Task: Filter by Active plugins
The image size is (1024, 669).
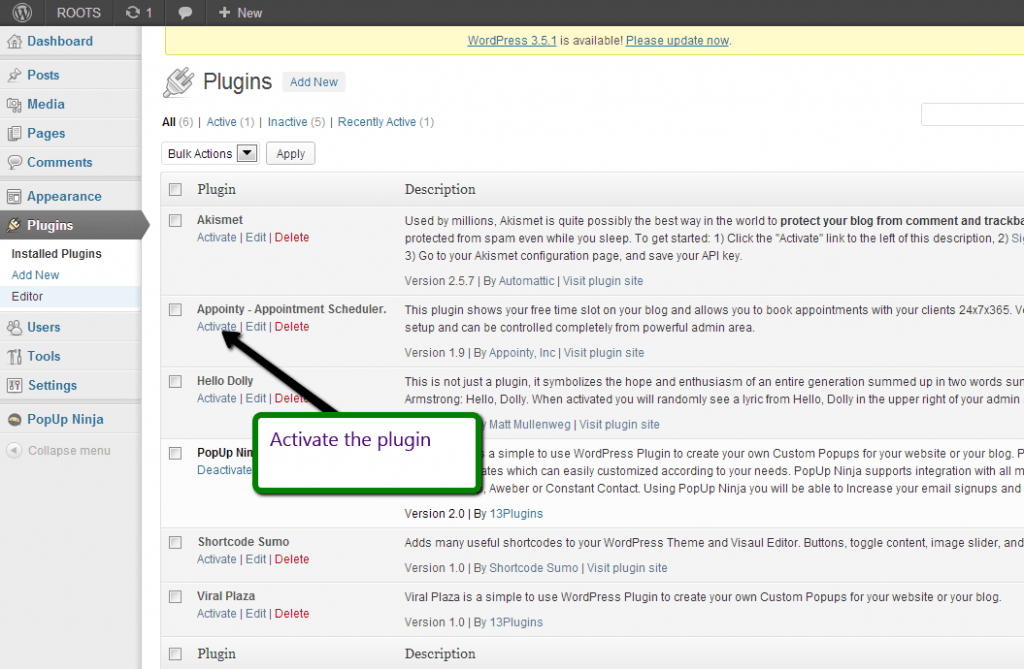Action: click(x=221, y=122)
